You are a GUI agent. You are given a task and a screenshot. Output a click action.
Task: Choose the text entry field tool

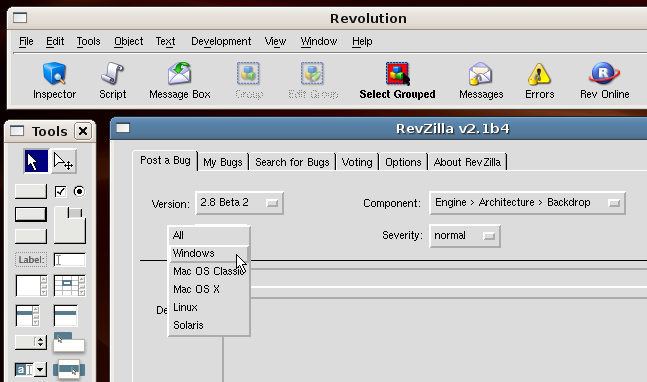tap(69, 259)
